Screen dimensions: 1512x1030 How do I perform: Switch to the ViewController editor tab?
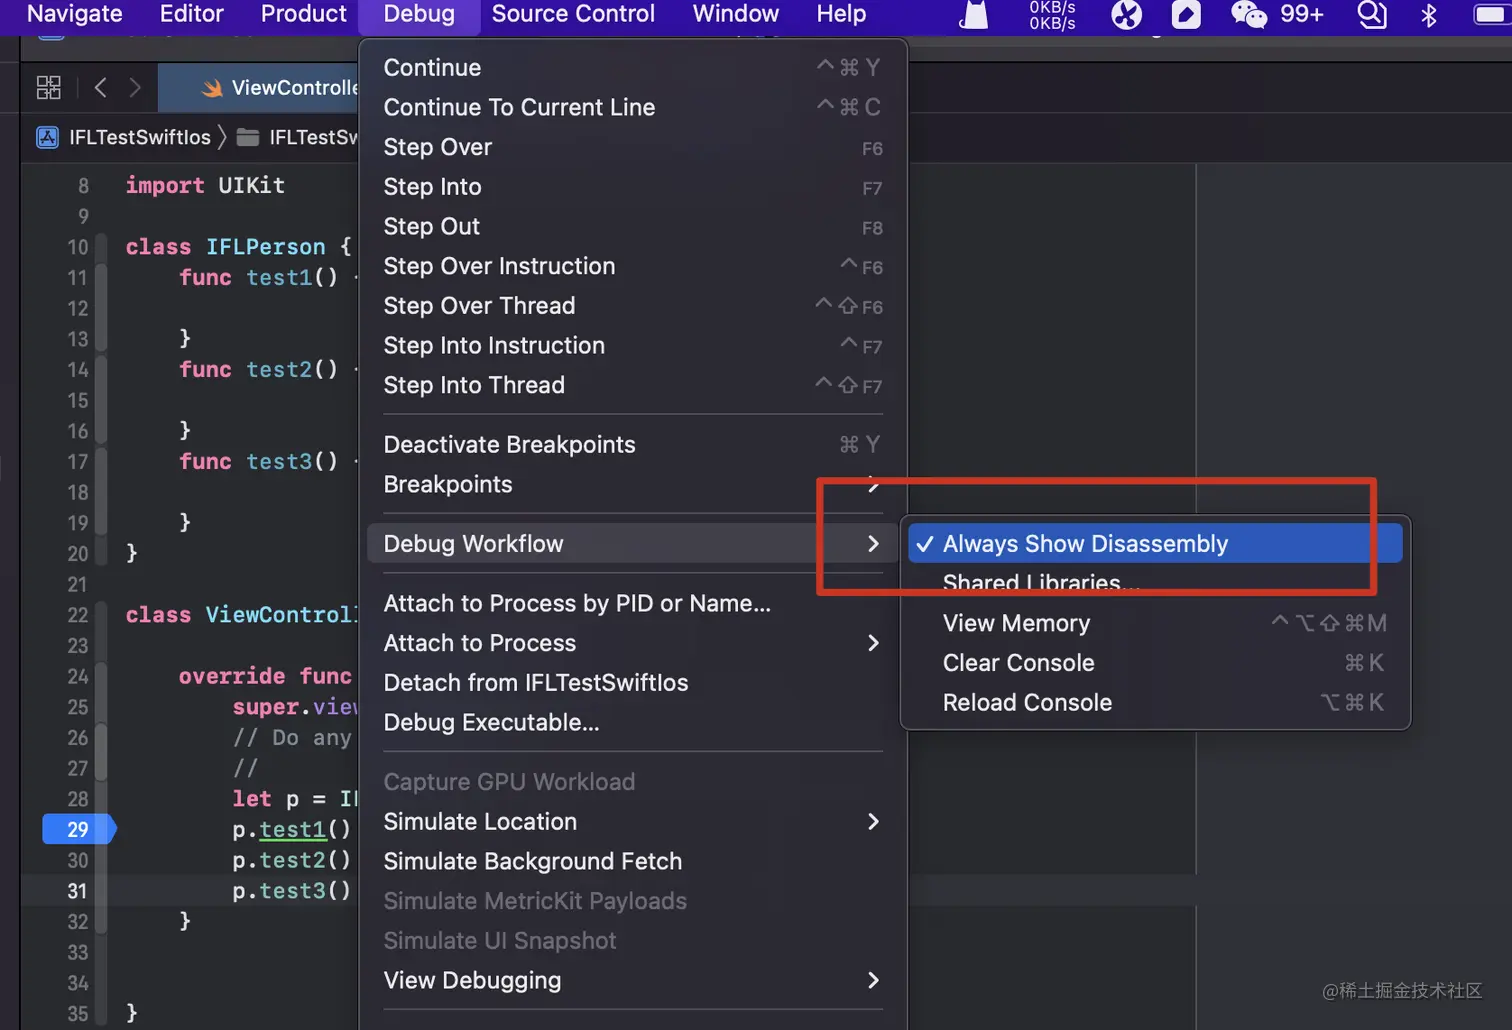[260, 88]
